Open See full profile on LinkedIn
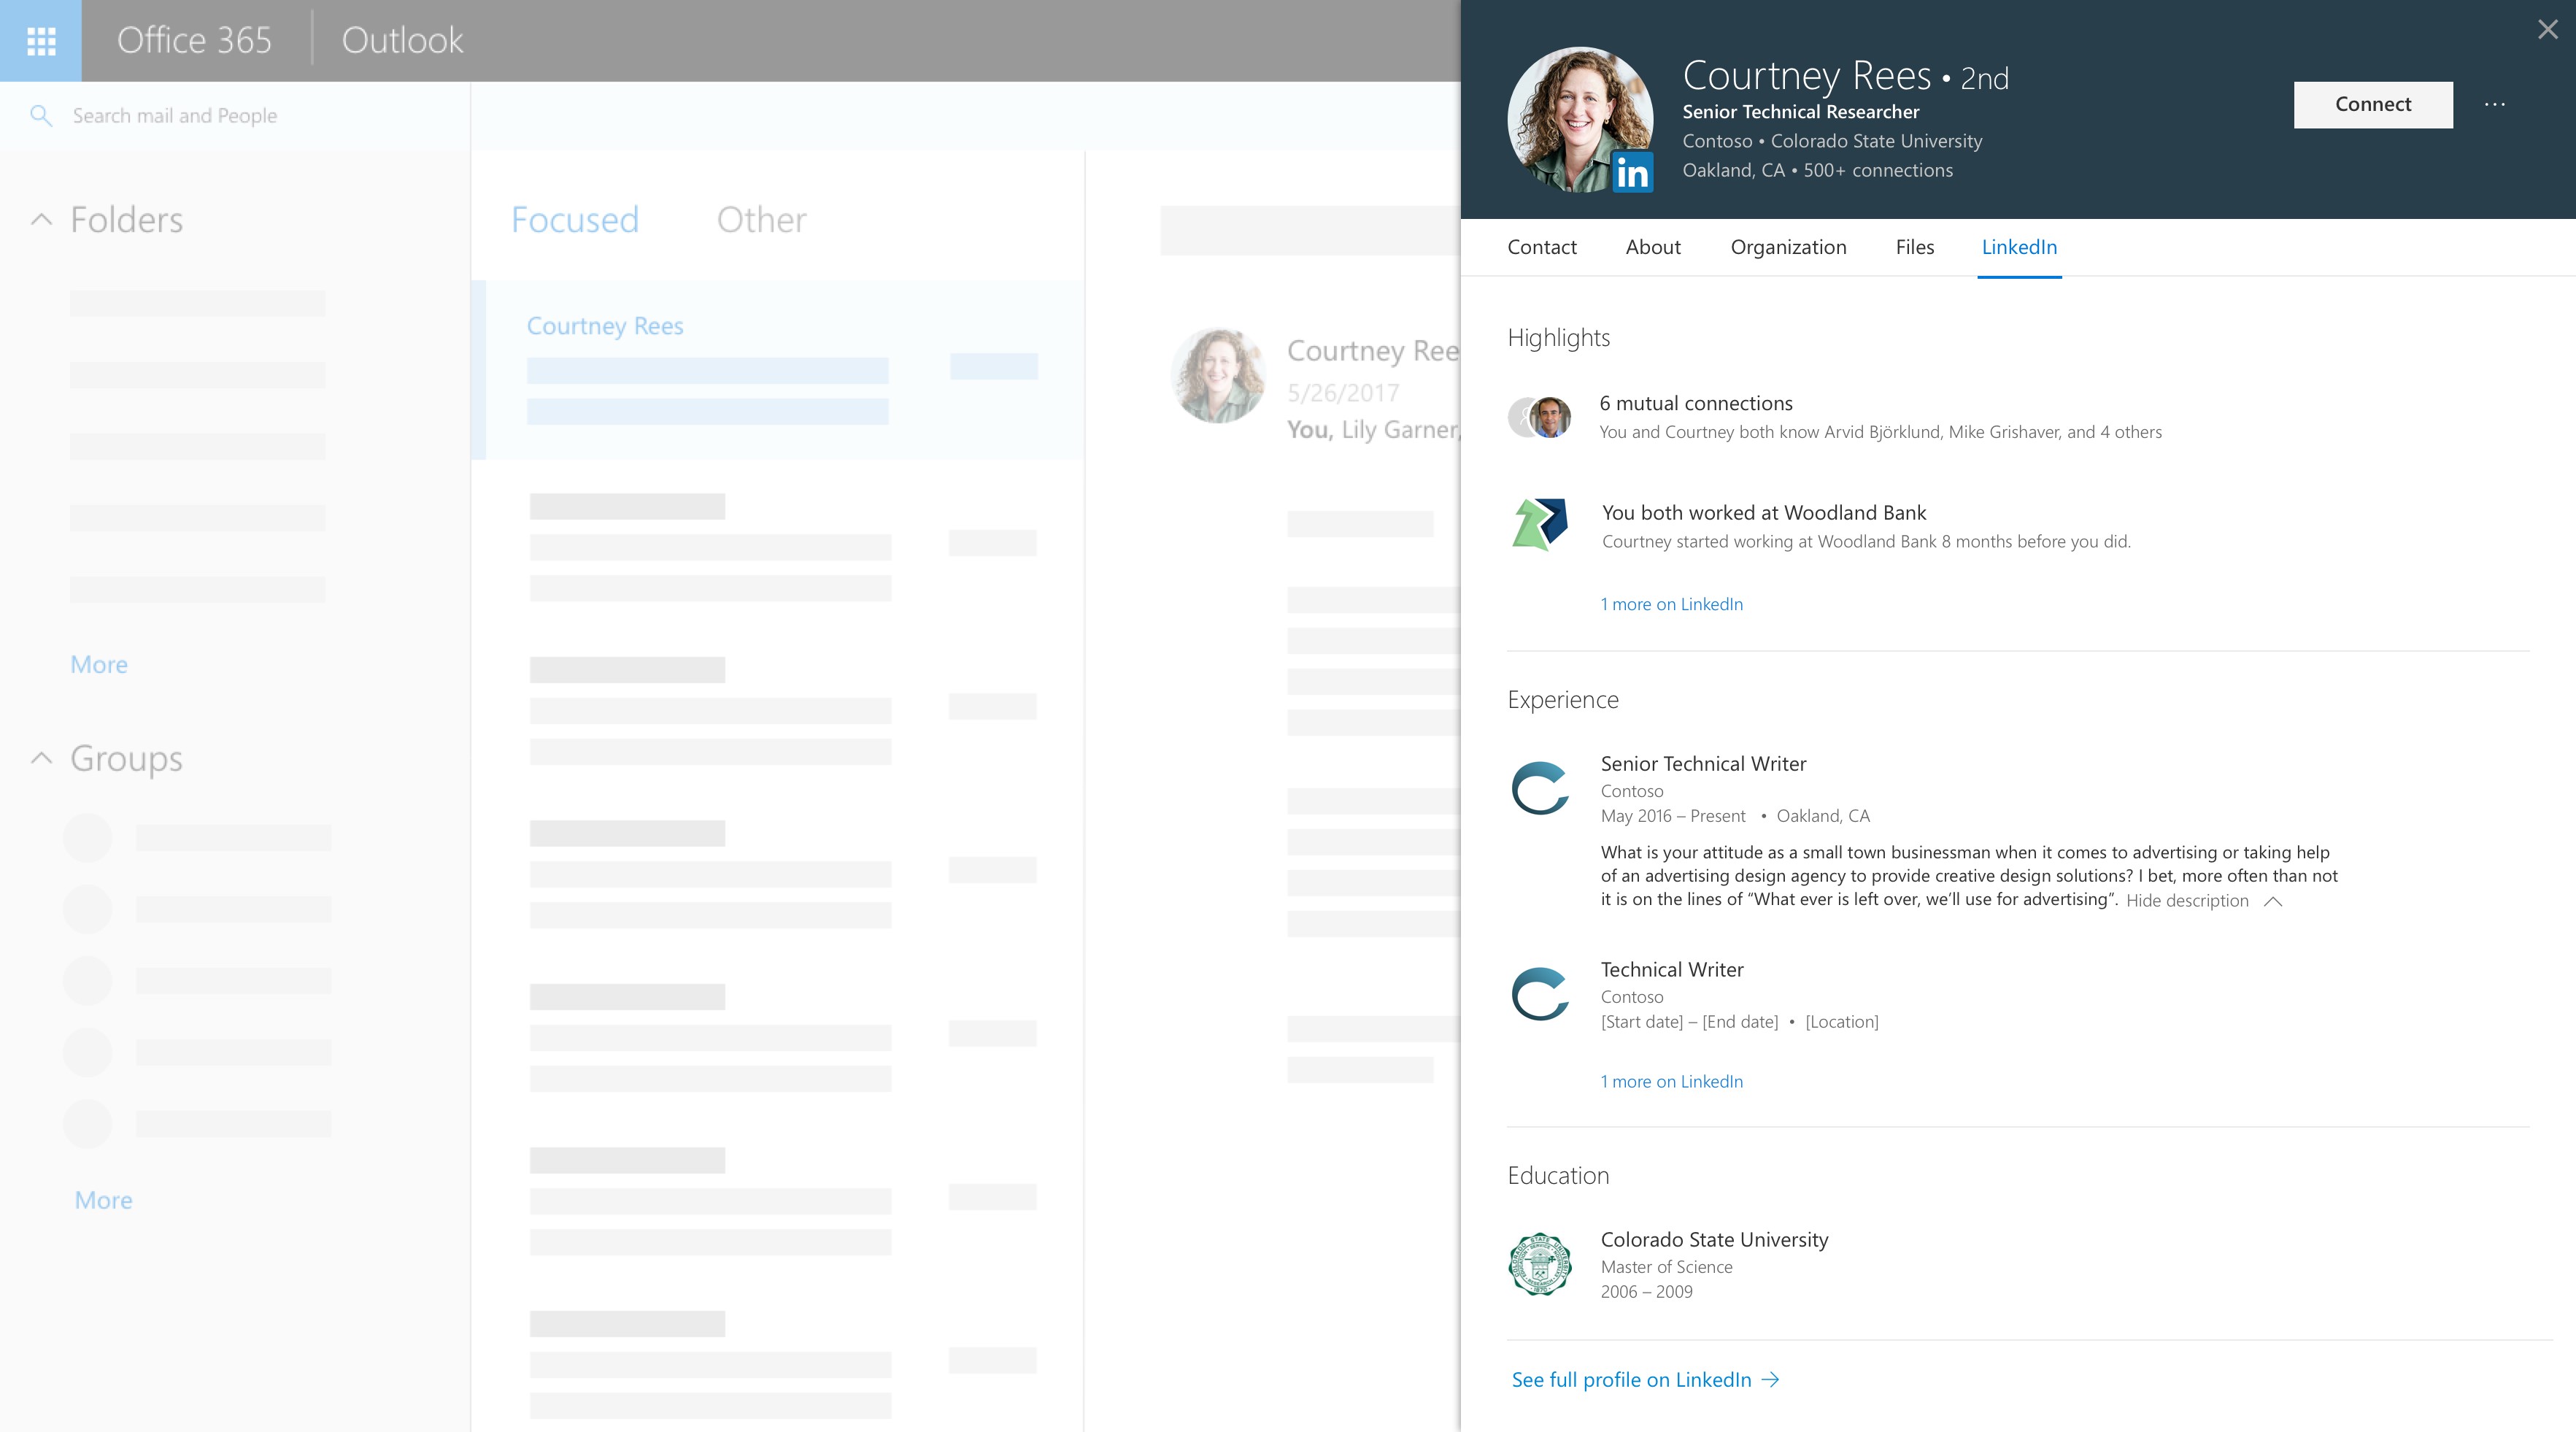This screenshot has height=1432, width=2576. click(x=1645, y=1380)
